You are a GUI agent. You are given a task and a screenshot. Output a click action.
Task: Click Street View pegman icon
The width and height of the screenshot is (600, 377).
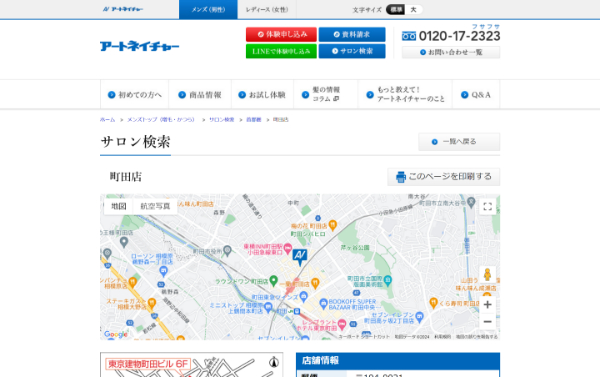(x=488, y=275)
